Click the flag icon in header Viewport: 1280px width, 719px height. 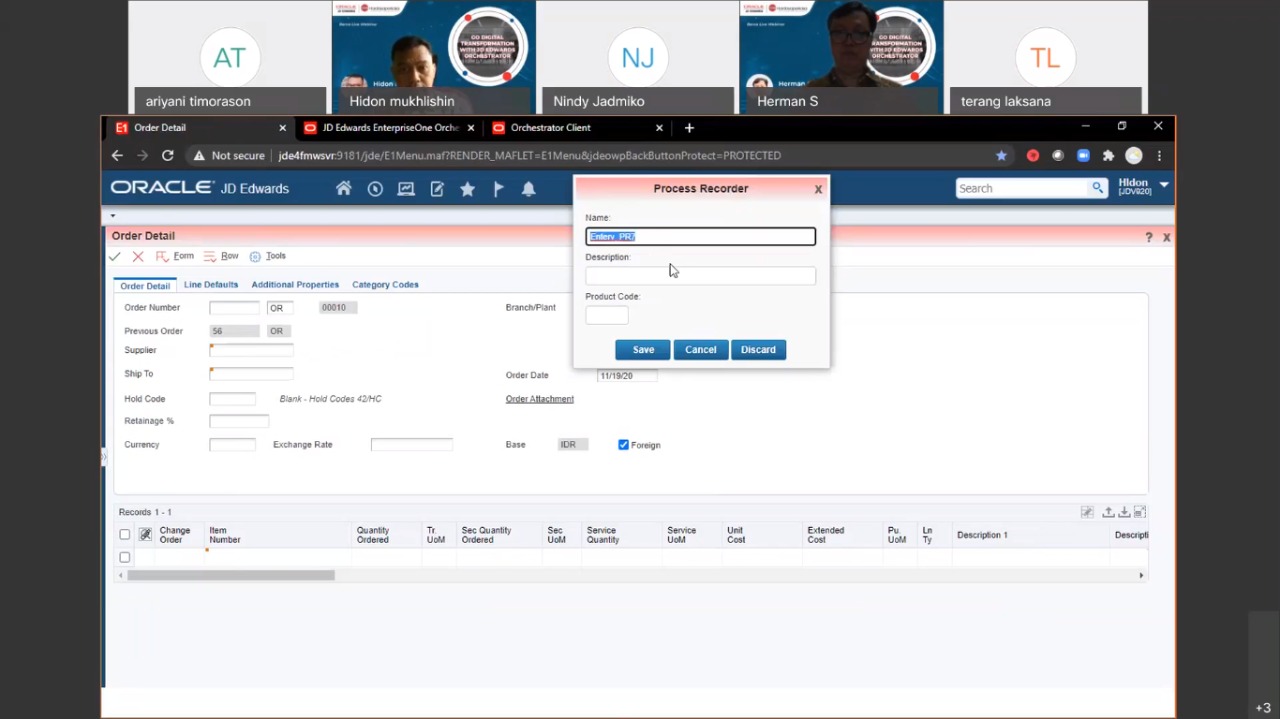click(498, 188)
